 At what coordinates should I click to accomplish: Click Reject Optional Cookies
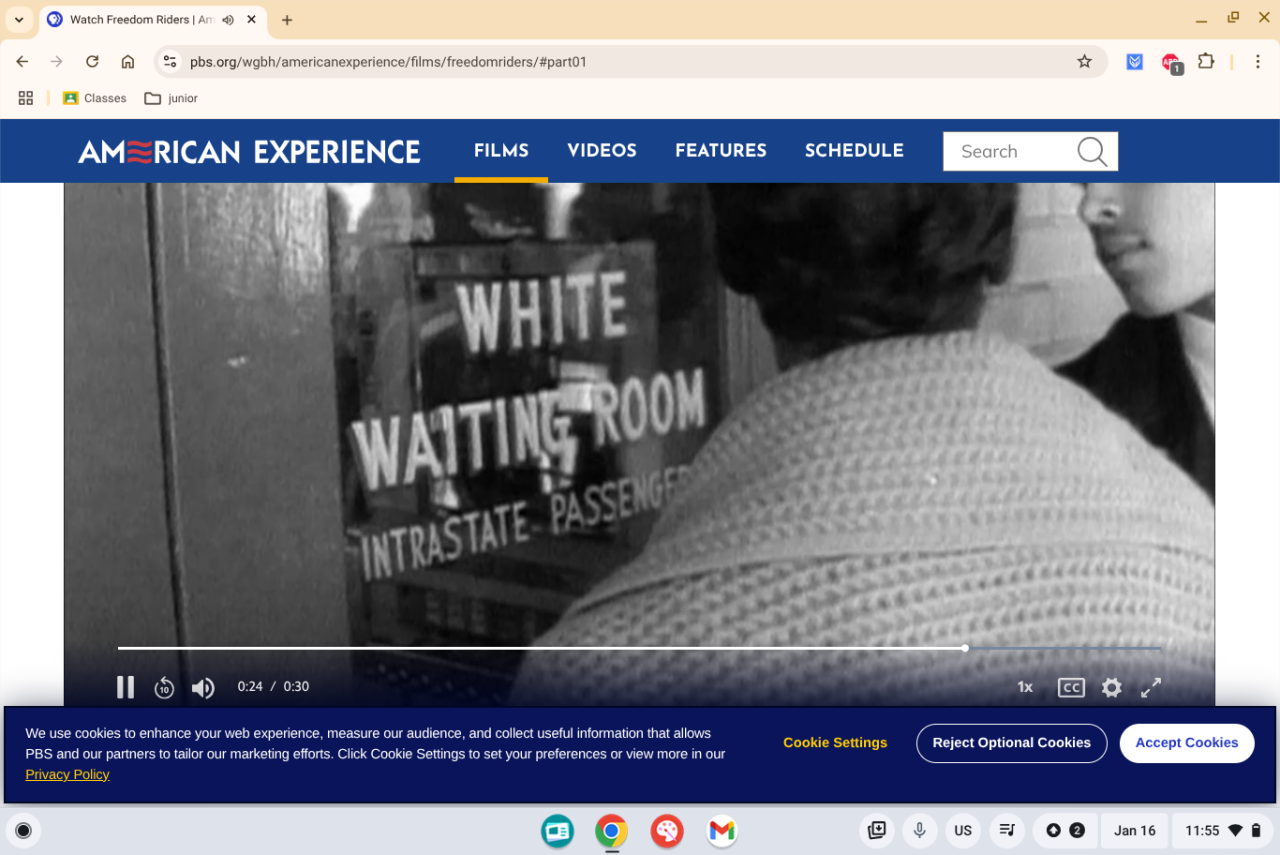(1011, 743)
